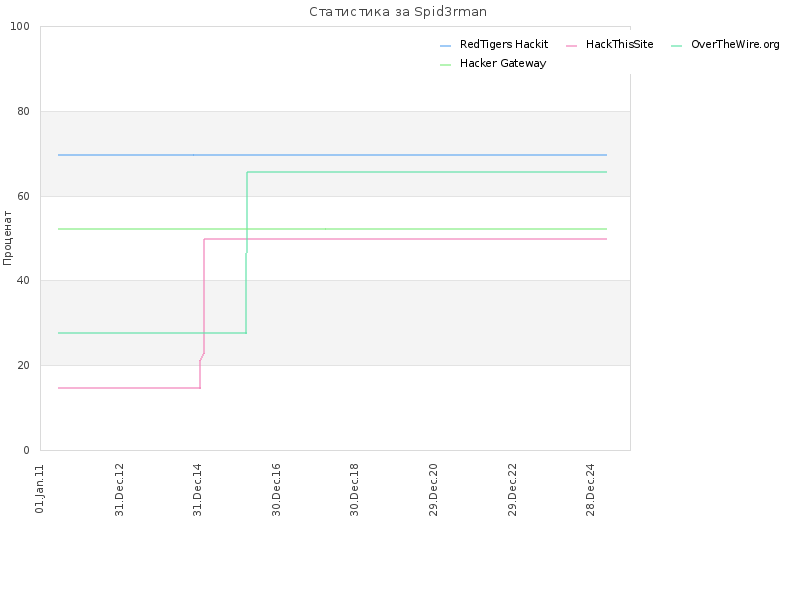Click the 28.Dec.24 x-axis label
Image resolution: width=800 pixels, height=600 pixels.
[x=591, y=490]
